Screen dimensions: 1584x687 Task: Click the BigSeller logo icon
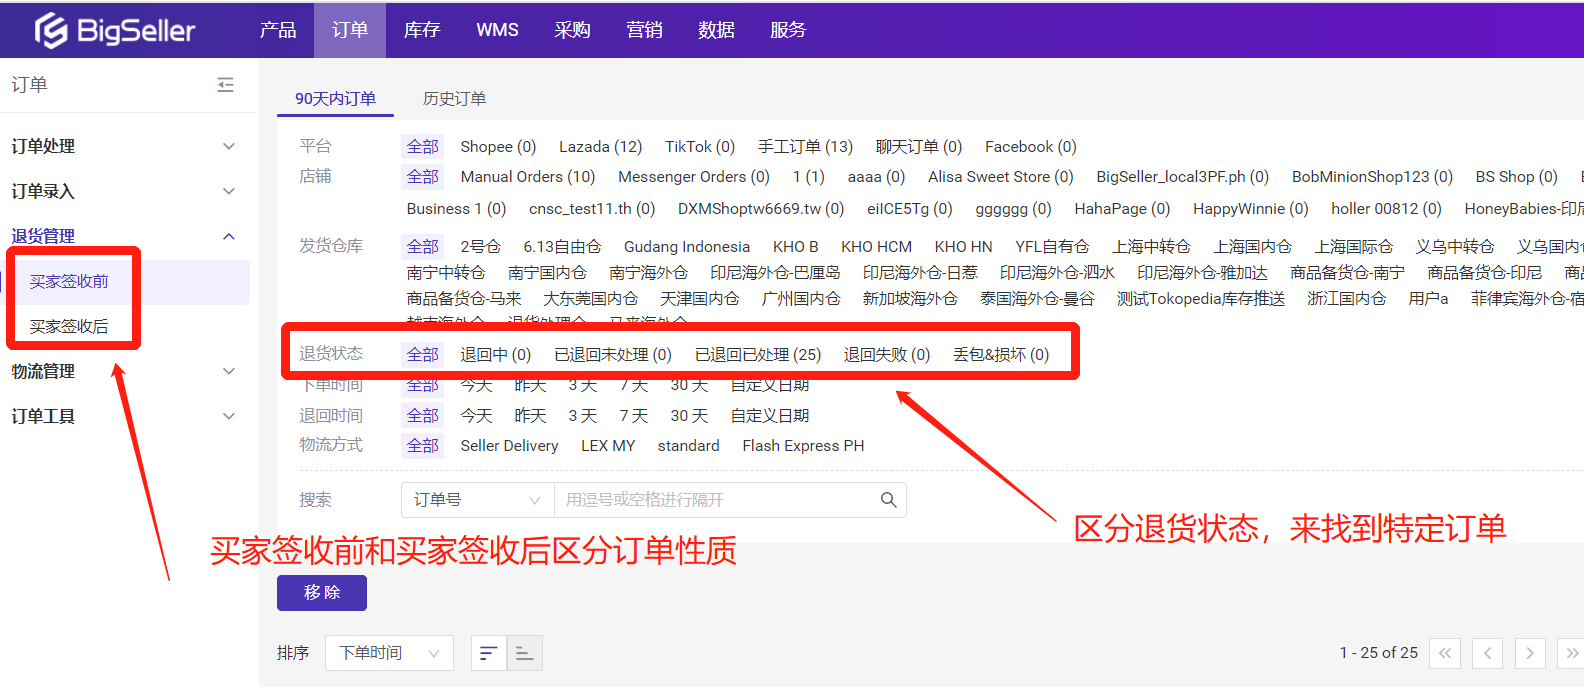point(51,31)
